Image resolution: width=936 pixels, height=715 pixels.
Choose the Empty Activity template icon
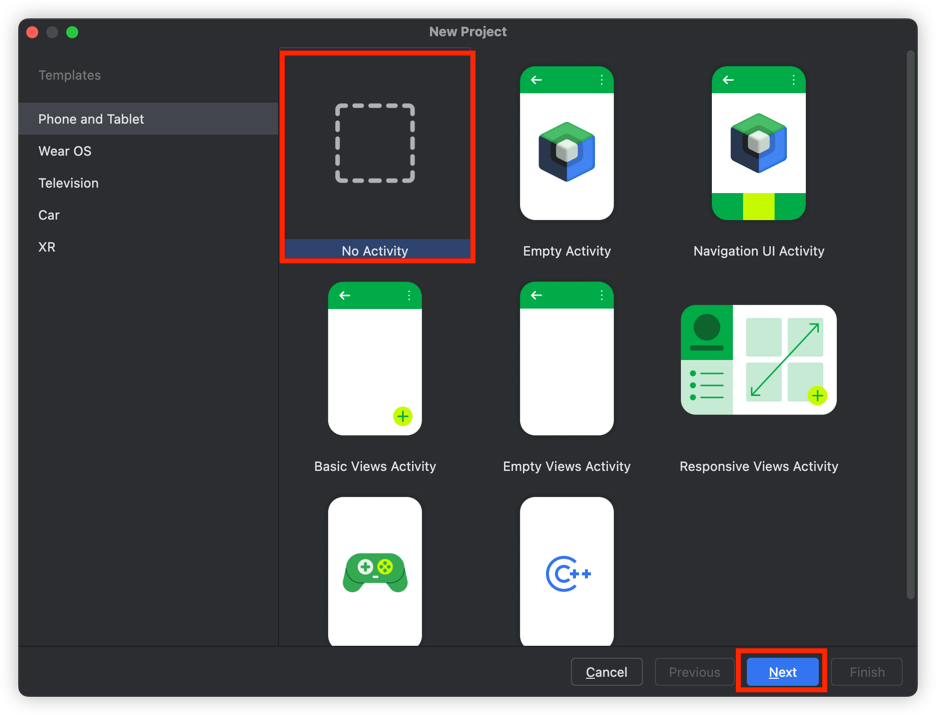click(566, 143)
